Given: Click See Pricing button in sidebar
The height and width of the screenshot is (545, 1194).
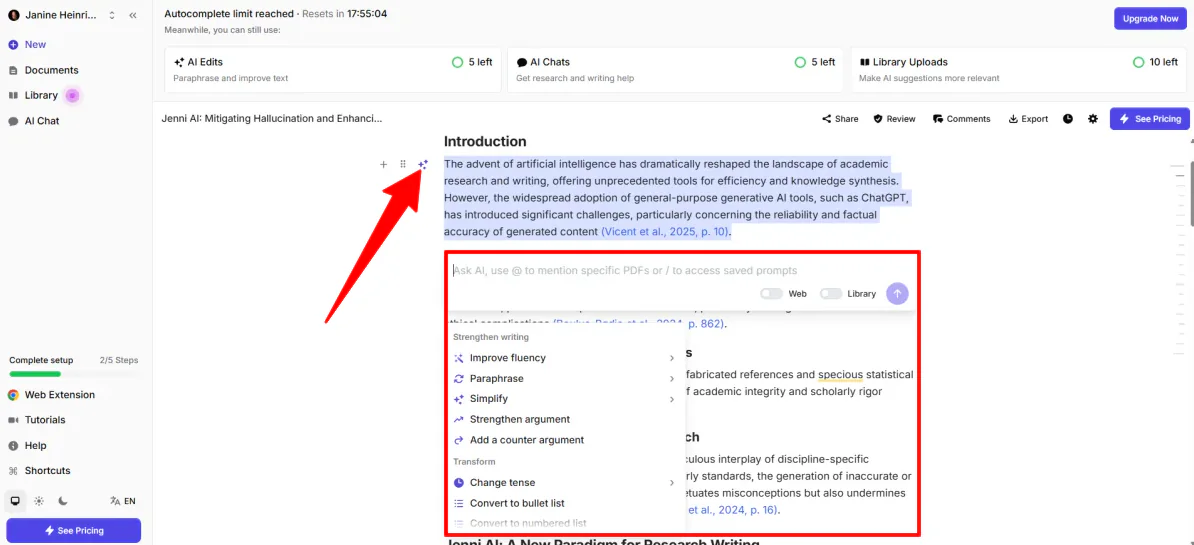Looking at the screenshot, I should click(x=74, y=531).
